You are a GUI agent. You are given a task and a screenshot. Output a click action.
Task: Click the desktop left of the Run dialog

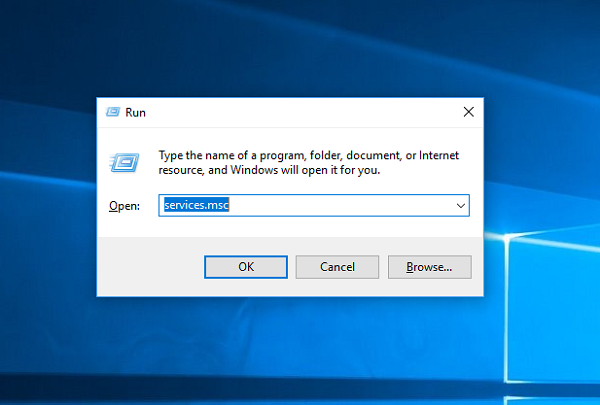click(x=50, y=200)
